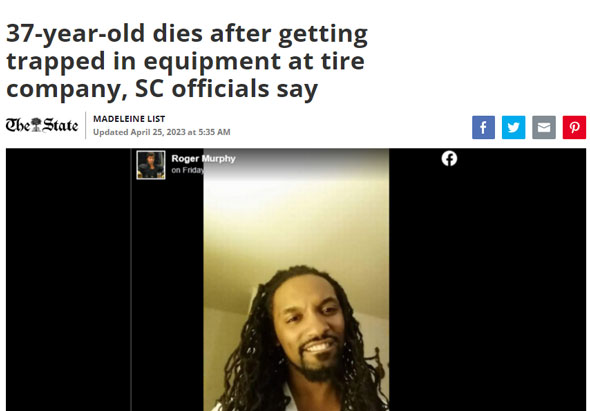590x411 pixels.
Task: Click the black area left of embedded post
Action: [x=68, y=280]
